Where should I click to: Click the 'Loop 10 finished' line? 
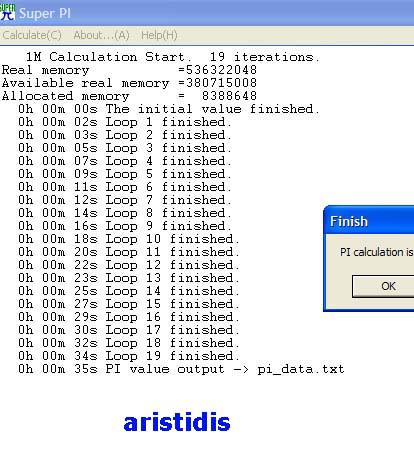pos(129,239)
